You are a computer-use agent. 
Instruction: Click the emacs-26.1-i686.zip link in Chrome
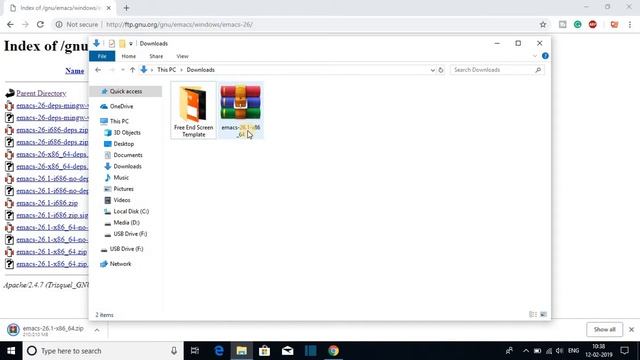point(47,203)
